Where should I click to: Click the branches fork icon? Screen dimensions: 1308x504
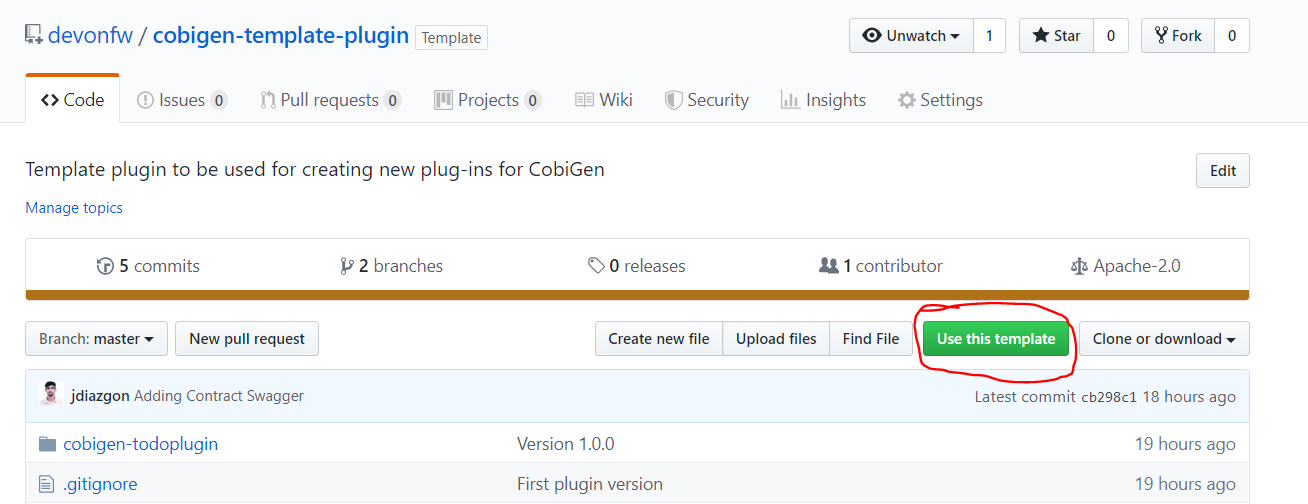[x=347, y=266]
